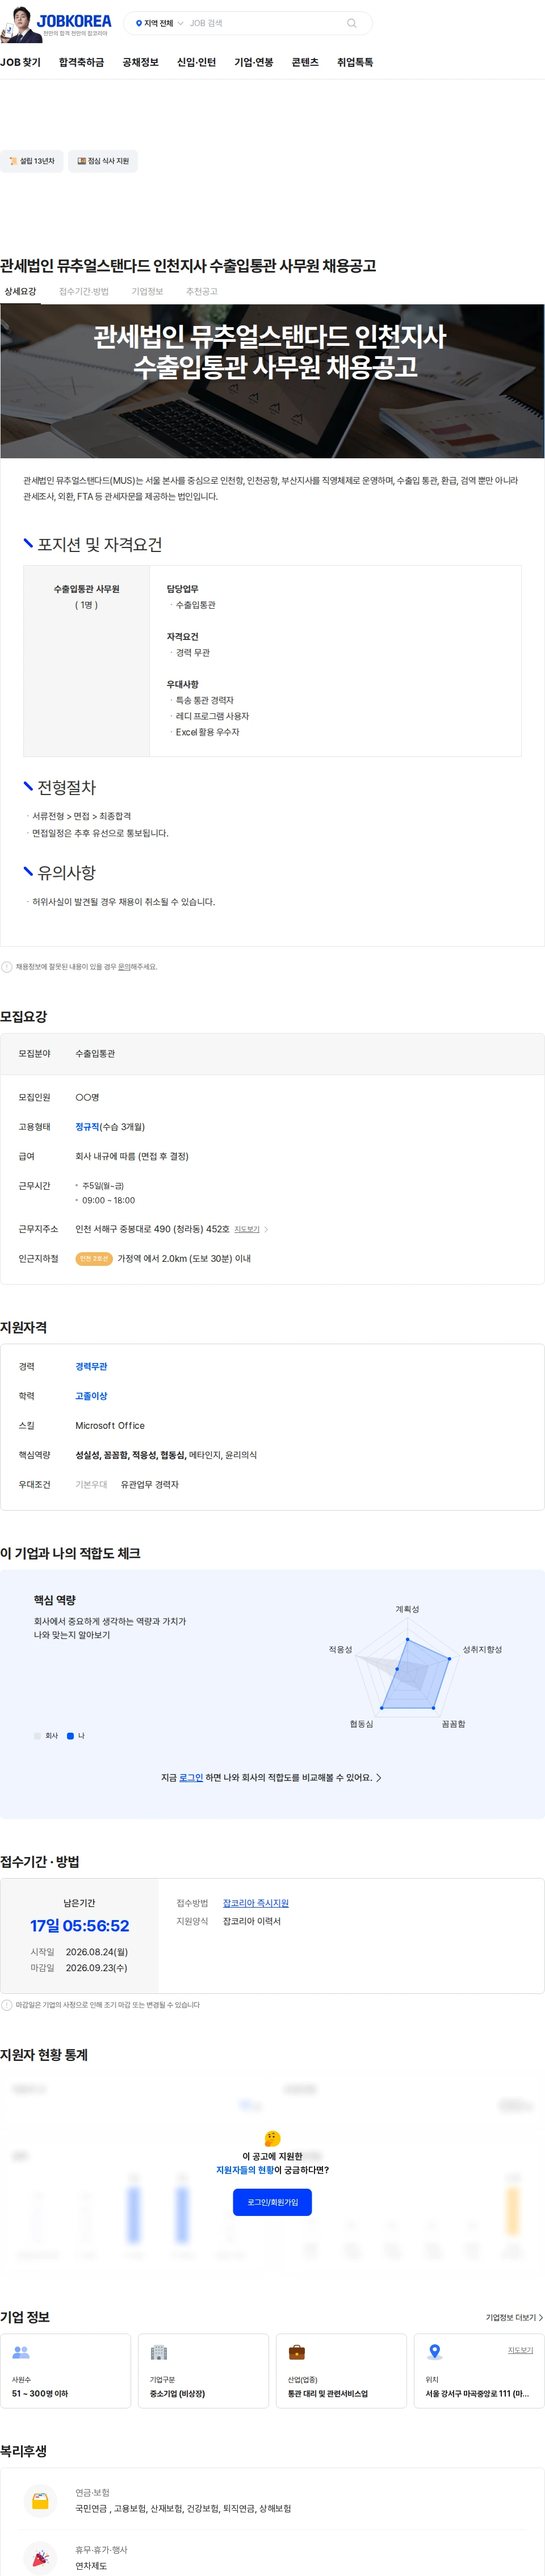Image resolution: width=545 pixels, height=2576 pixels.
Task: Click the 휴무·휴가·행사 party icon
Action: click(x=40, y=2558)
